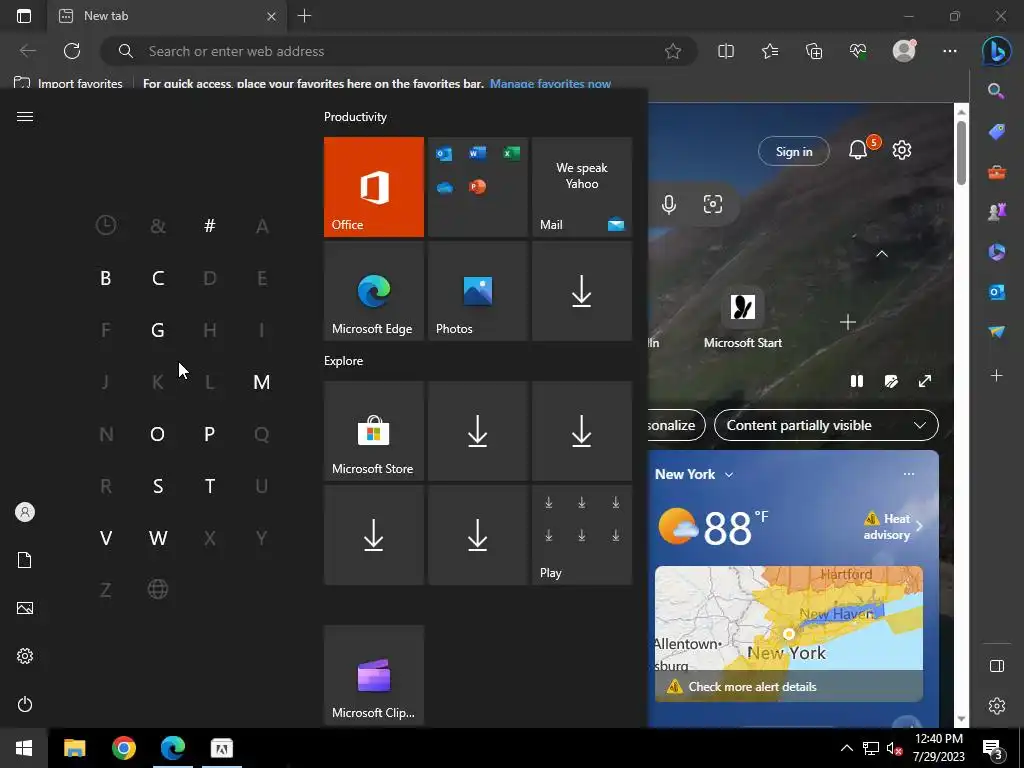Open the Office apps group tile
The image size is (1024, 768).
coord(477,187)
